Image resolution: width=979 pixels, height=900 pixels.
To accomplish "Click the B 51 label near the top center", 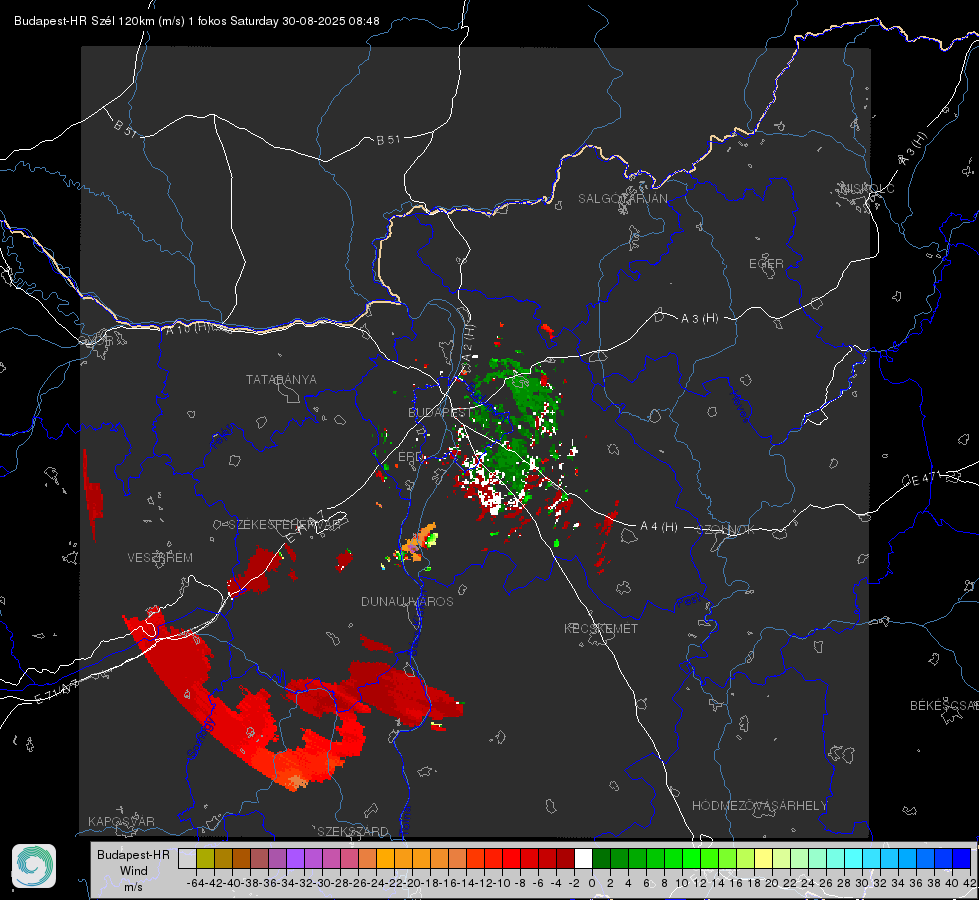I will pyautogui.click(x=388, y=140).
